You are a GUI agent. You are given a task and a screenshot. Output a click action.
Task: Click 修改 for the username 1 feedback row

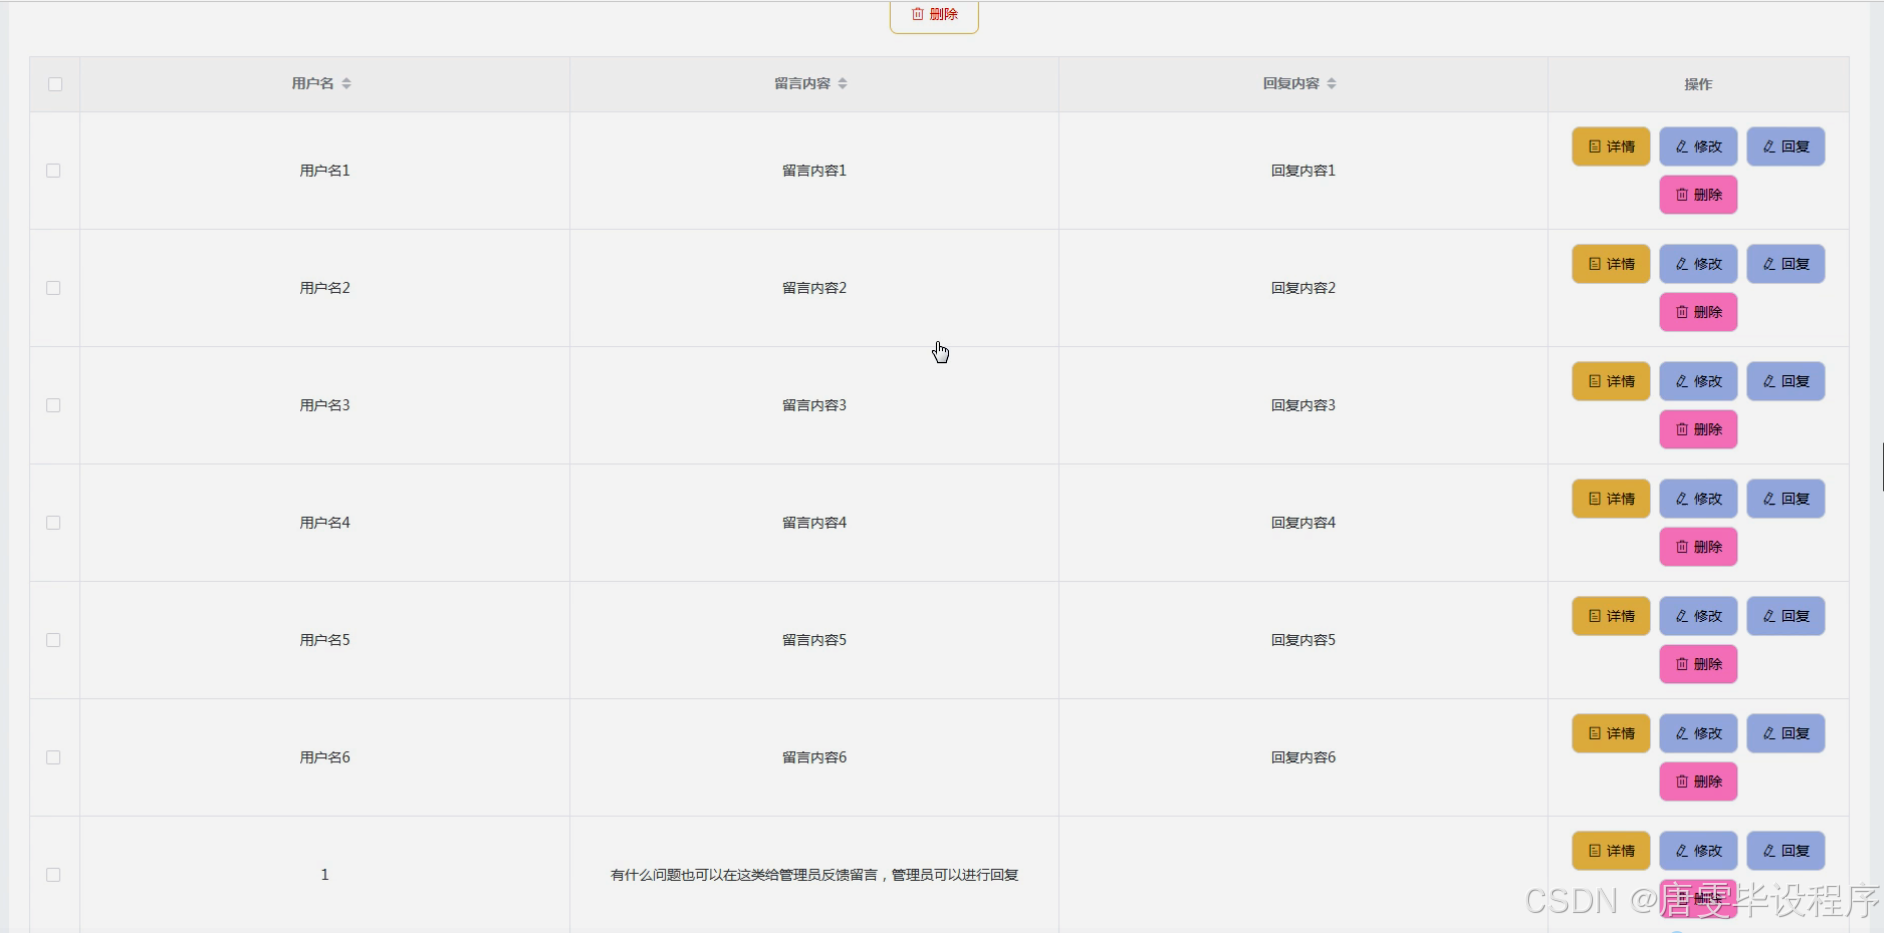(x=1698, y=851)
